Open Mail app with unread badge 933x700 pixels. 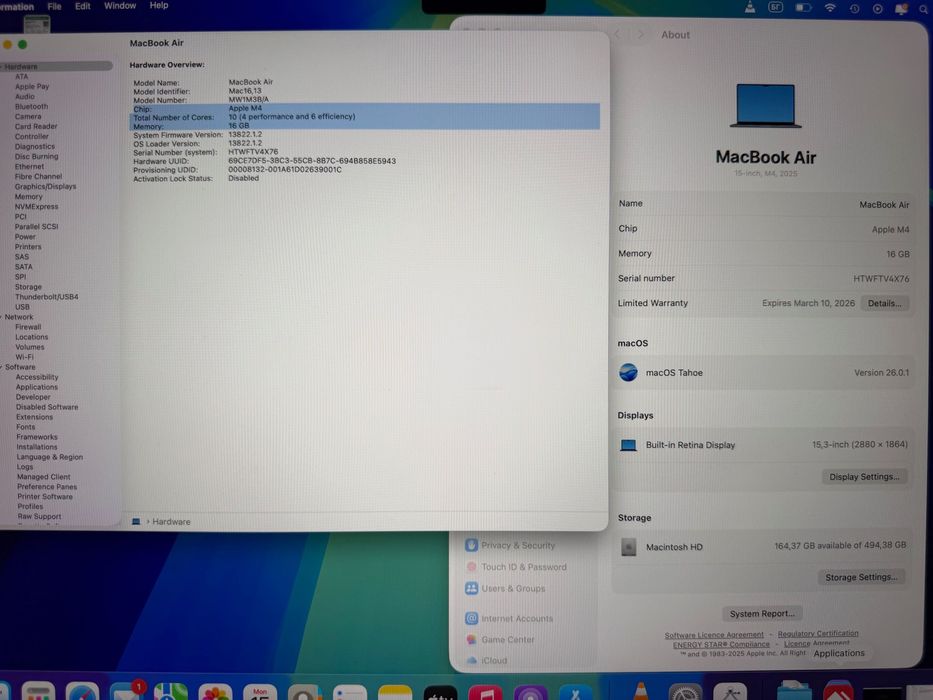[x=127, y=690]
